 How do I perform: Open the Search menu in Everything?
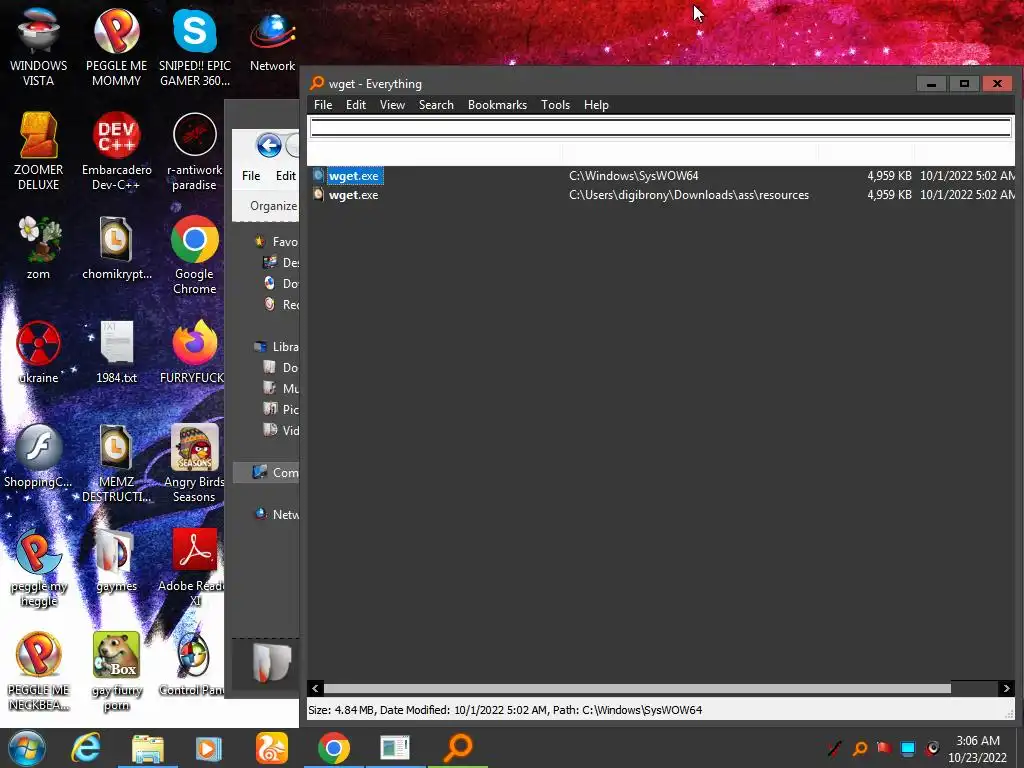[x=436, y=104]
